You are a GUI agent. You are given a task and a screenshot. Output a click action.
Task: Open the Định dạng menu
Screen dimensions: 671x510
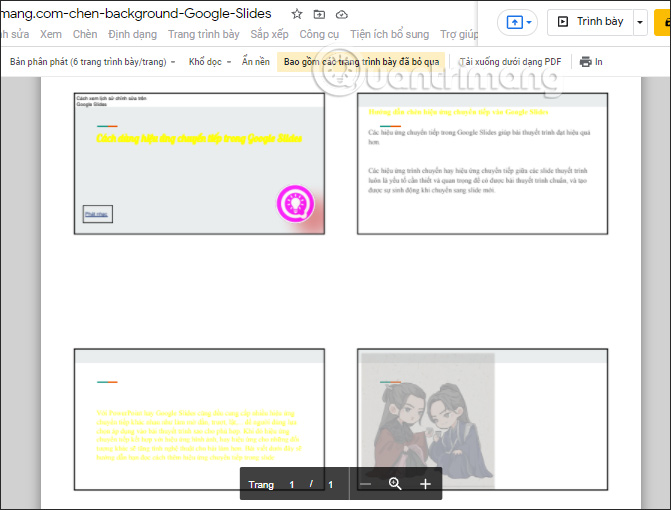133,34
